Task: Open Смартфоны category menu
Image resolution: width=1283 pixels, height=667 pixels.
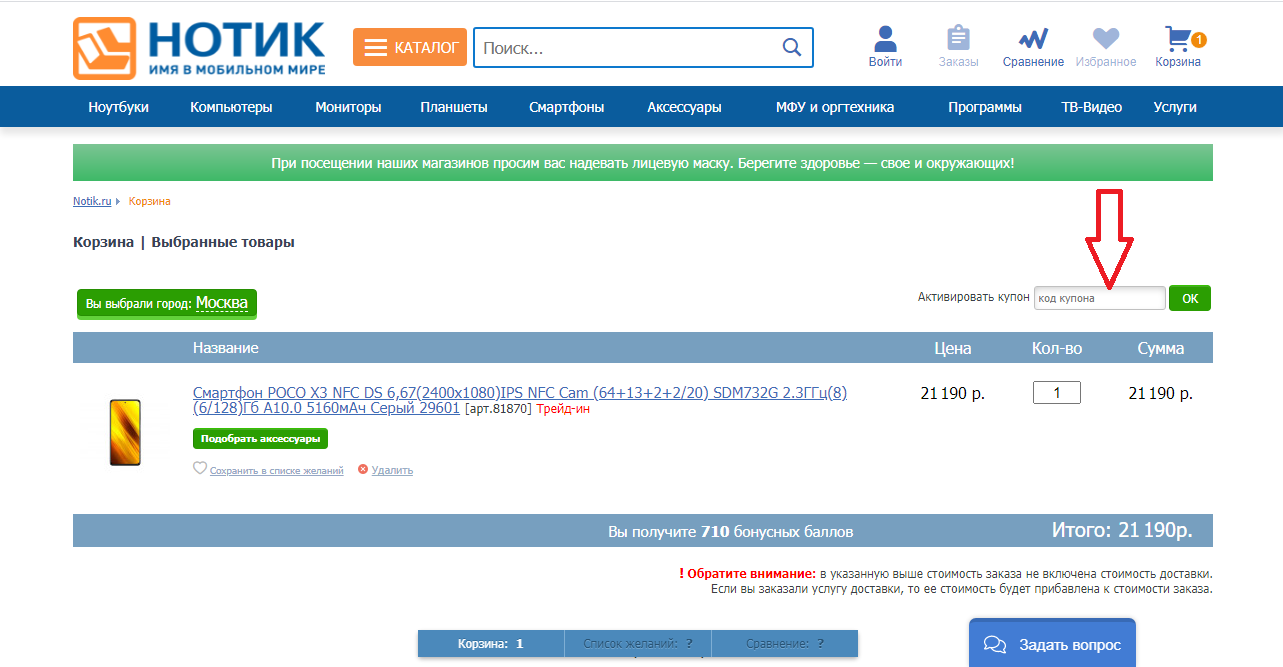Action: (567, 107)
